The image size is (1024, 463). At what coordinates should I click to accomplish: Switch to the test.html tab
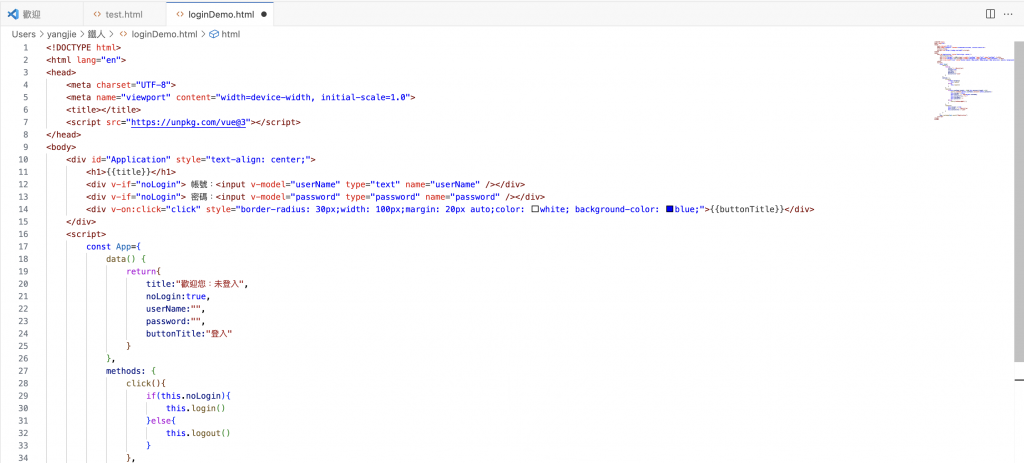(x=124, y=14)
